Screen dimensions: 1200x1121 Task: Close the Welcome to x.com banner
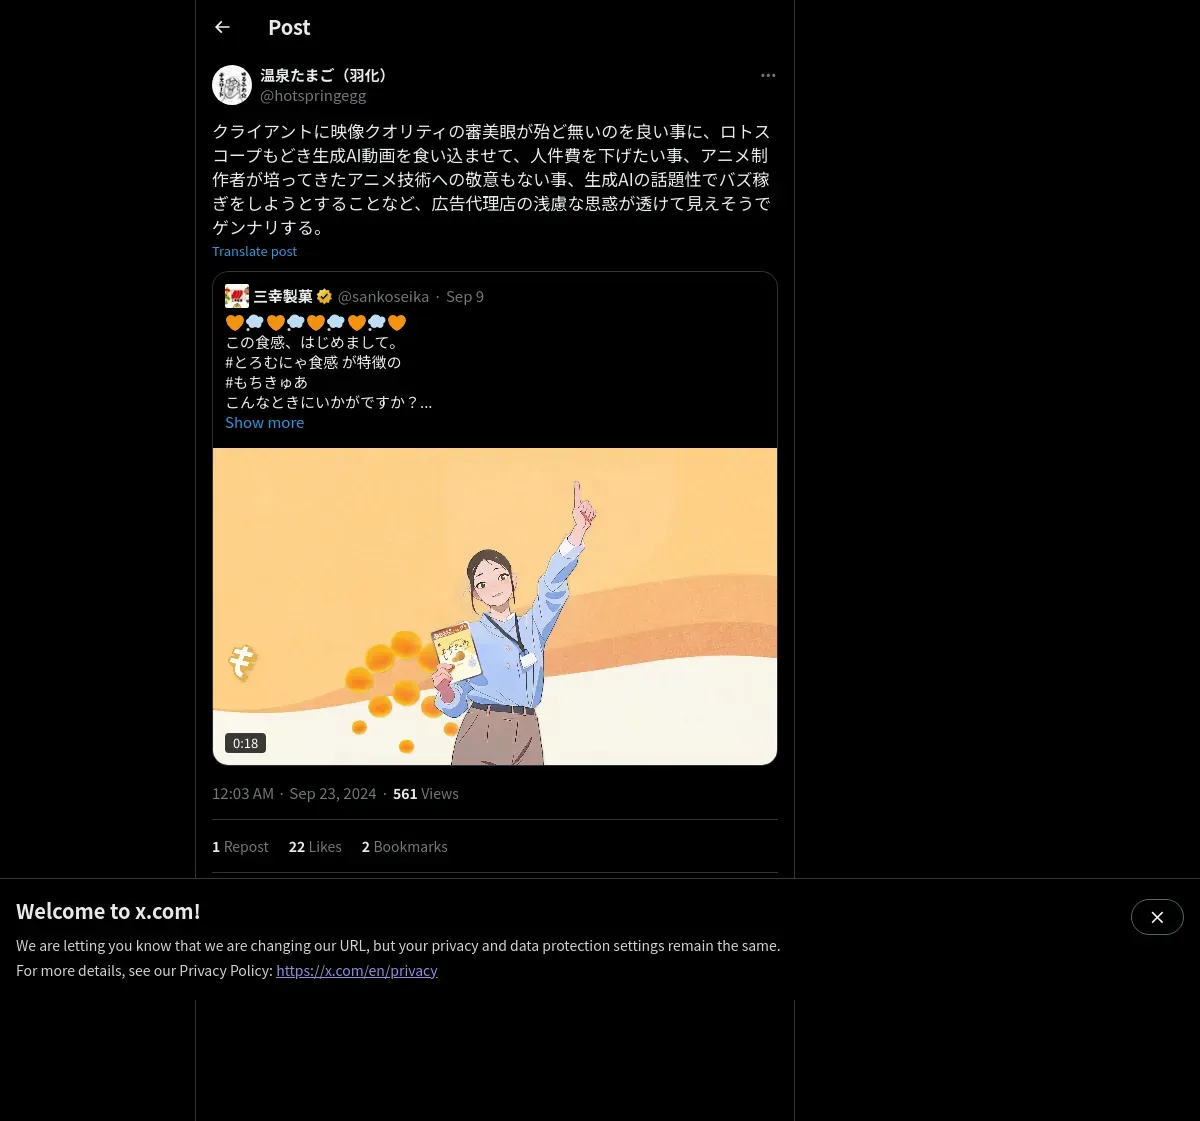[1157, 917]
